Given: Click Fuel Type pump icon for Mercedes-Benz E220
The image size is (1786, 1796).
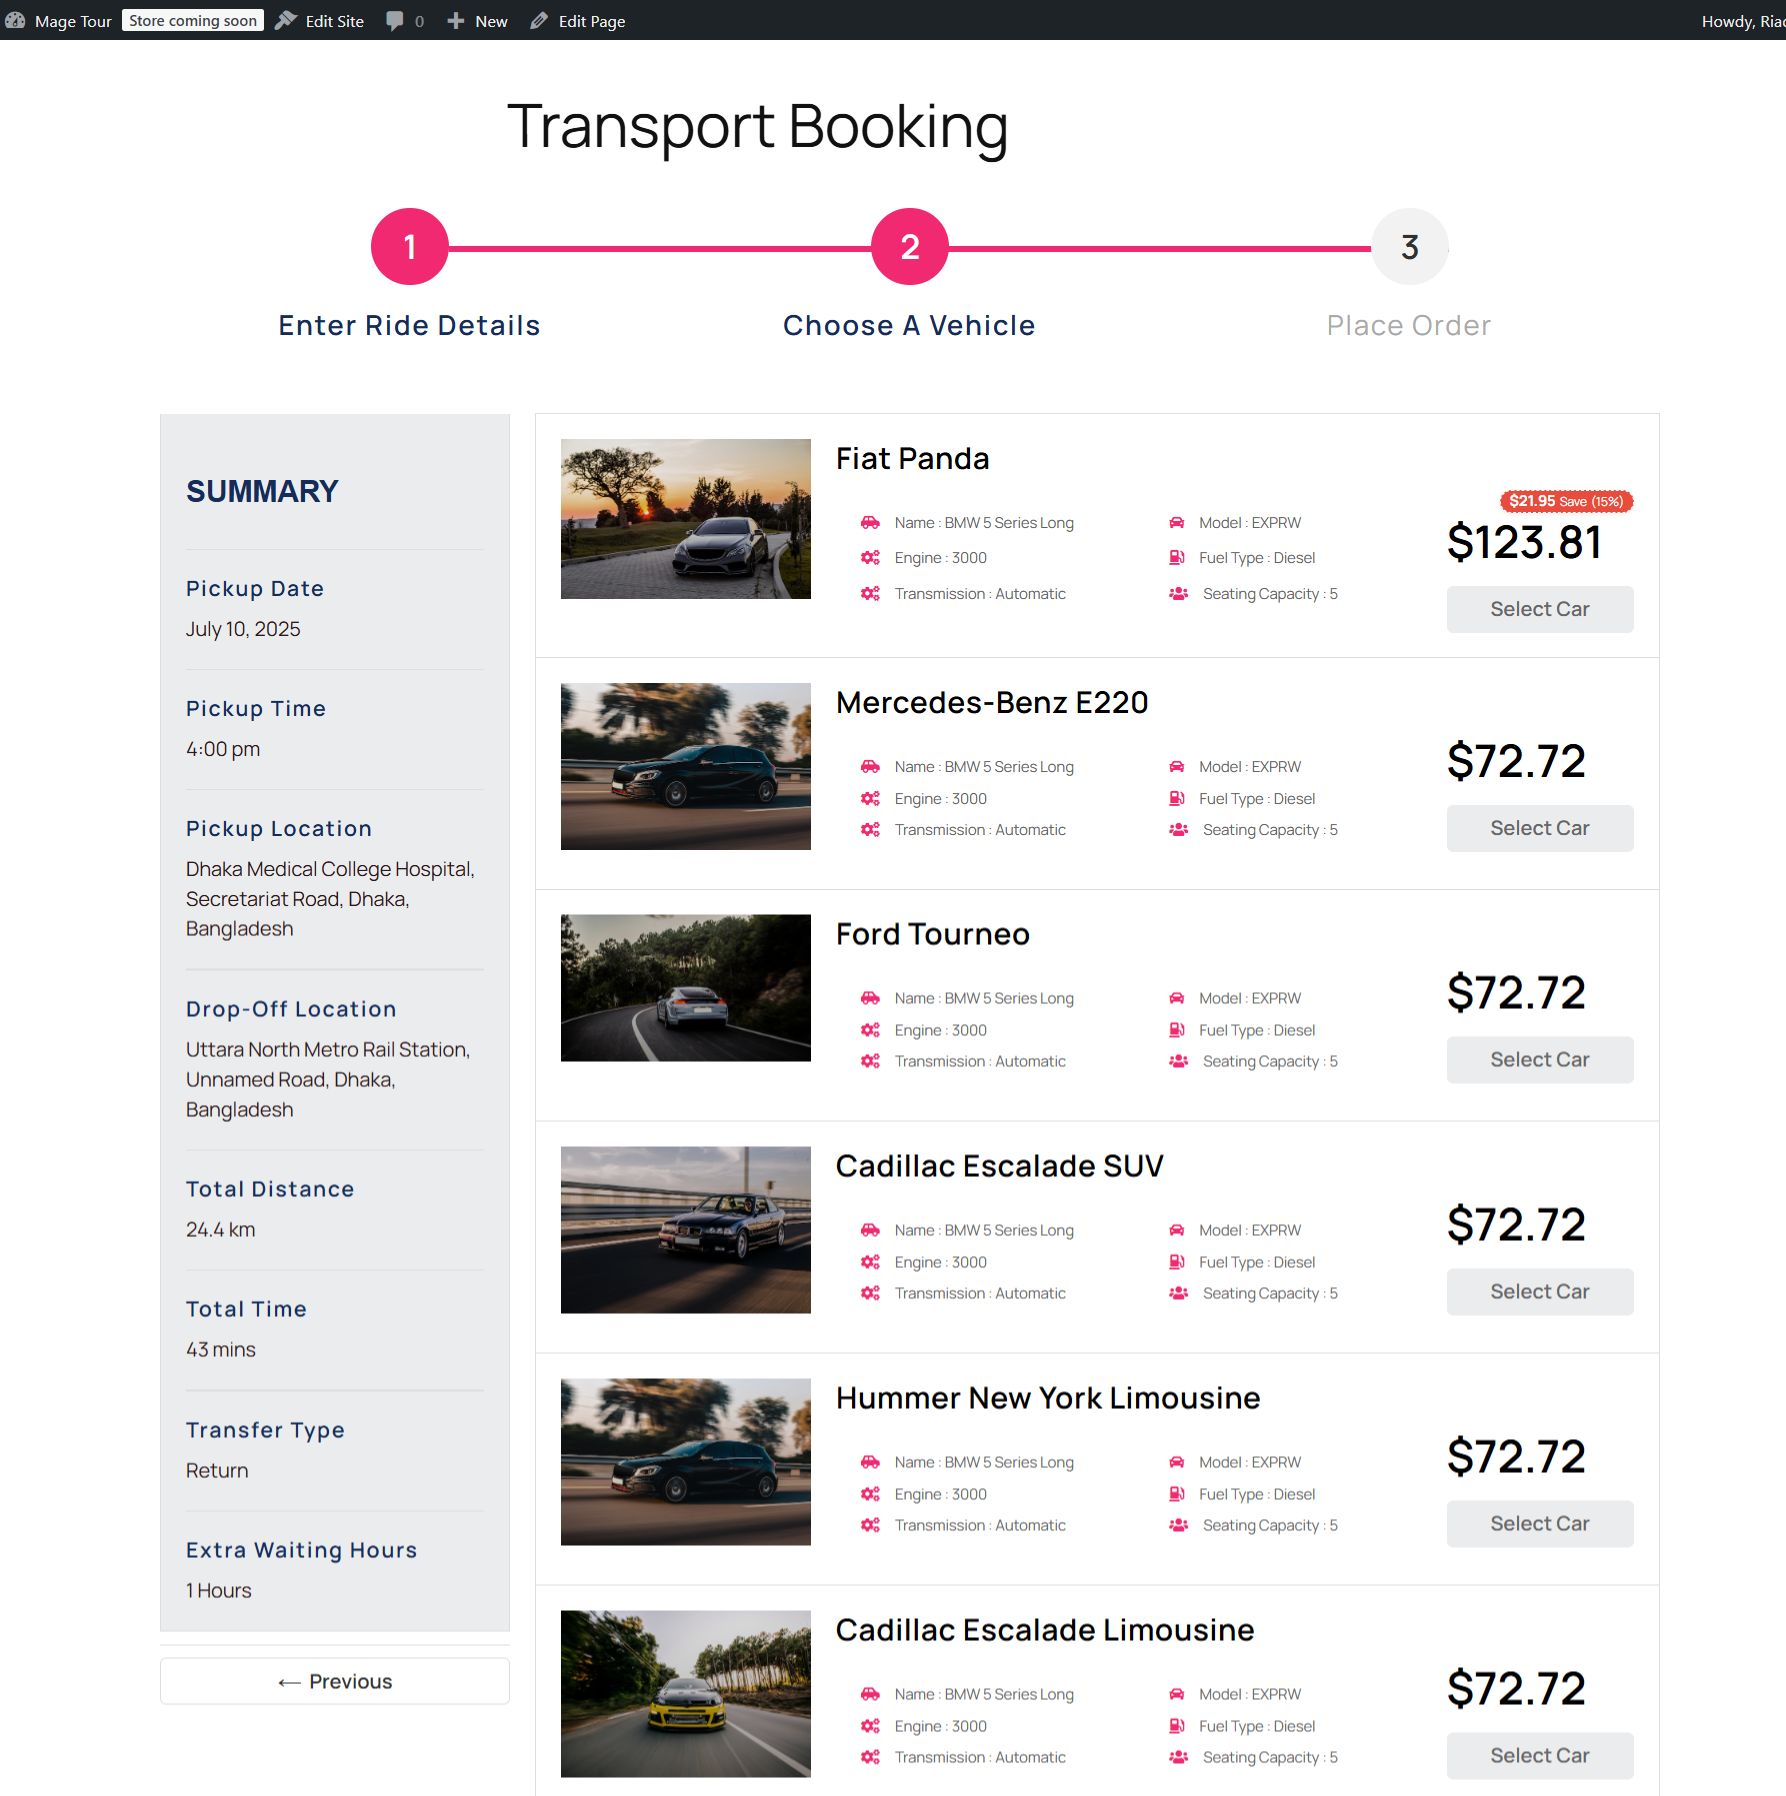Looking at the screenshot, I should 1177,798.
